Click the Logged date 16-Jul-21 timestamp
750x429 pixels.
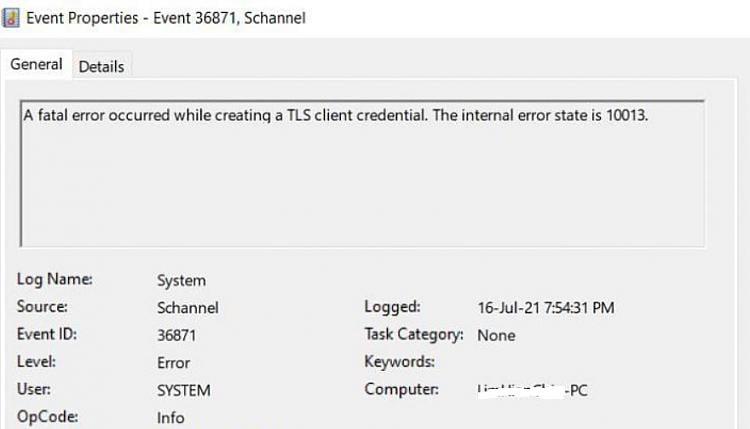click(546, 308)
